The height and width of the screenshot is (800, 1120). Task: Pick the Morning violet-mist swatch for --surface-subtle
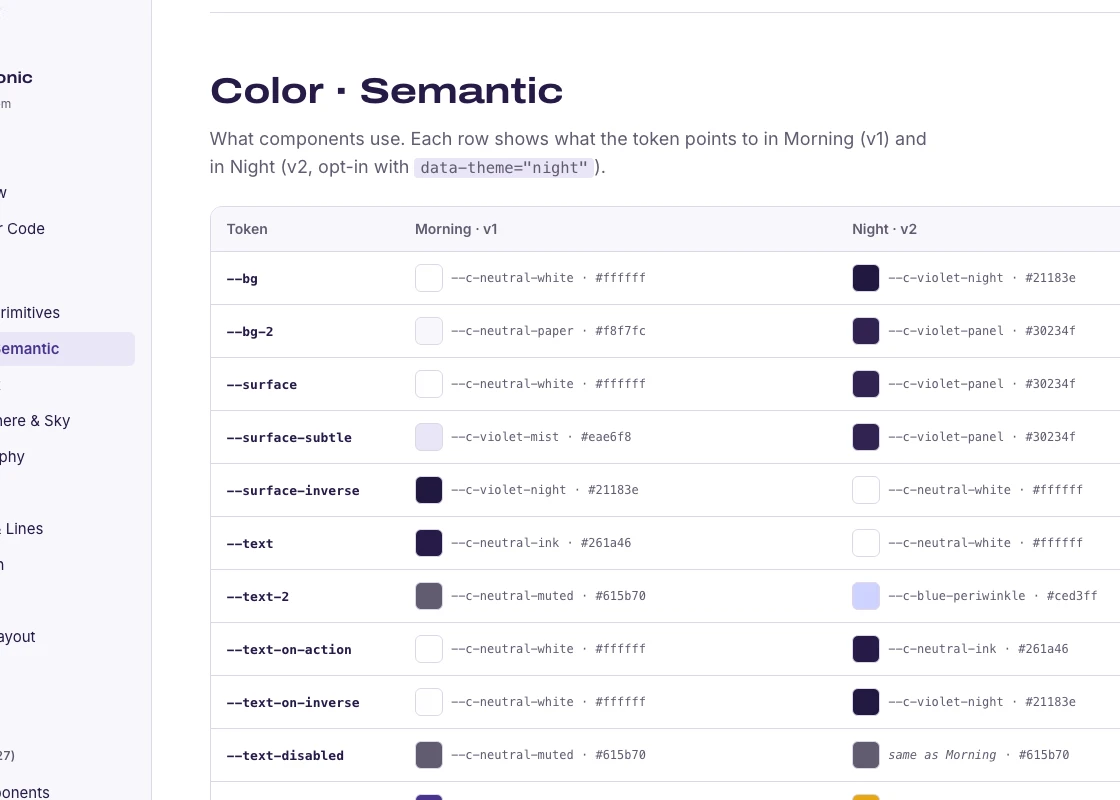[429, 436]
